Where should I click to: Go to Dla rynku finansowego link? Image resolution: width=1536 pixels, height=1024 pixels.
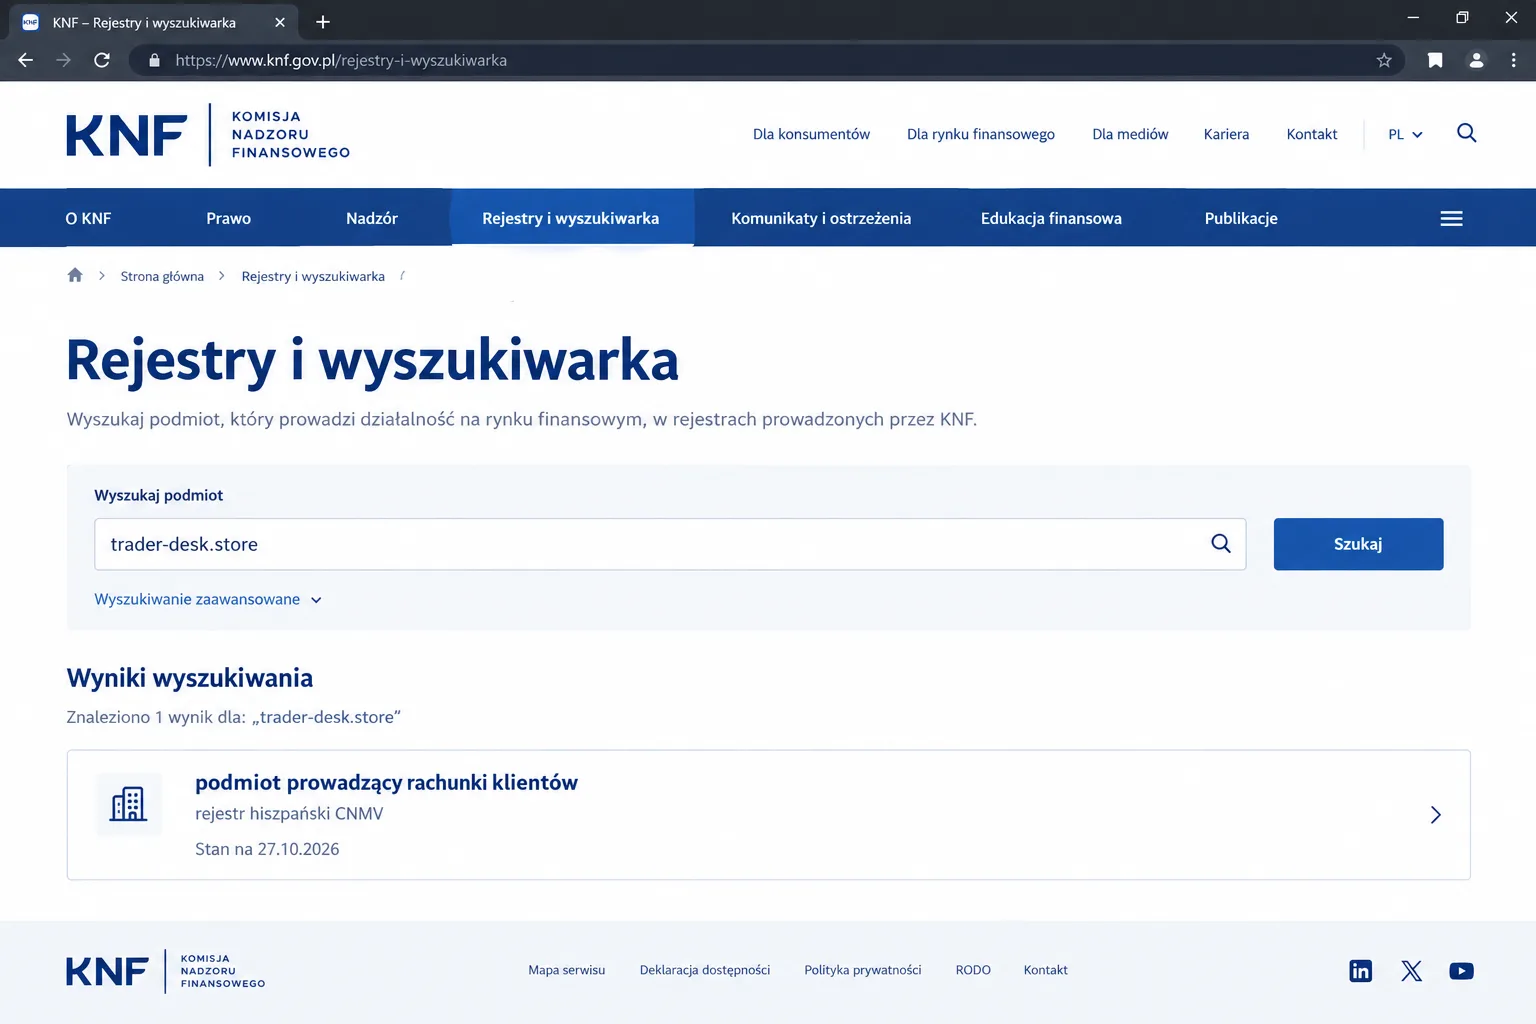pyautogui.click(x=981, y=134)
